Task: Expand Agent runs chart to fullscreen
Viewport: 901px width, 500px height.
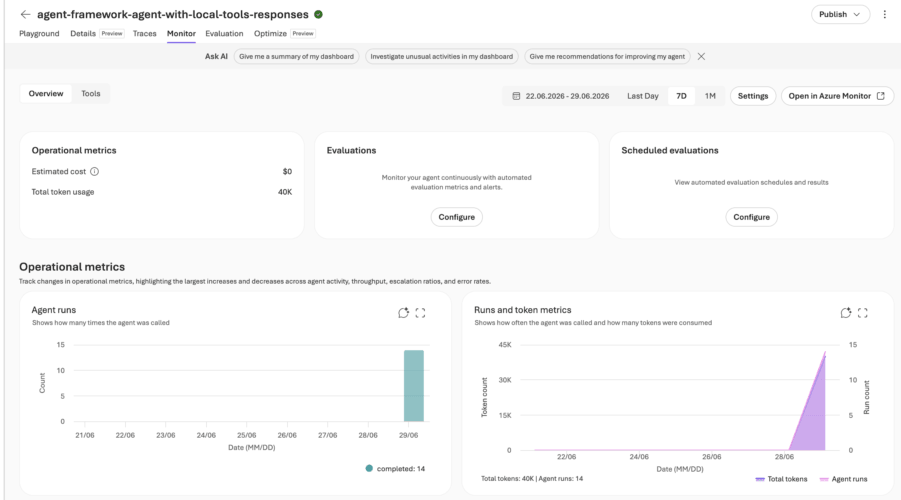Action: click(x=421, y=313)
